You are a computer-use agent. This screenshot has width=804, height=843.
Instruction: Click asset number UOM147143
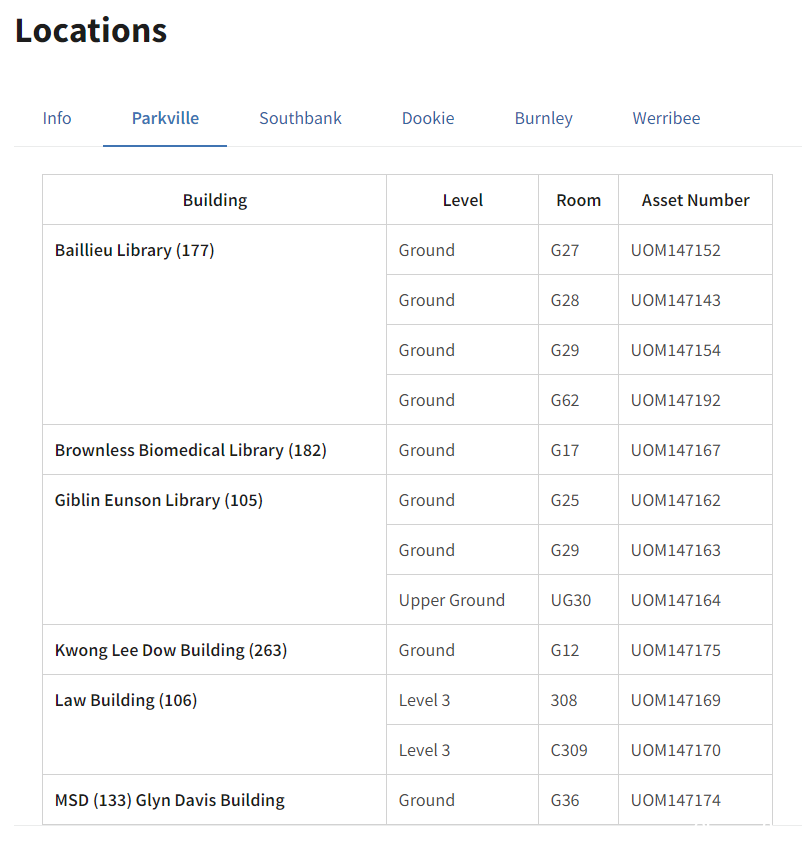coord(695,300)
